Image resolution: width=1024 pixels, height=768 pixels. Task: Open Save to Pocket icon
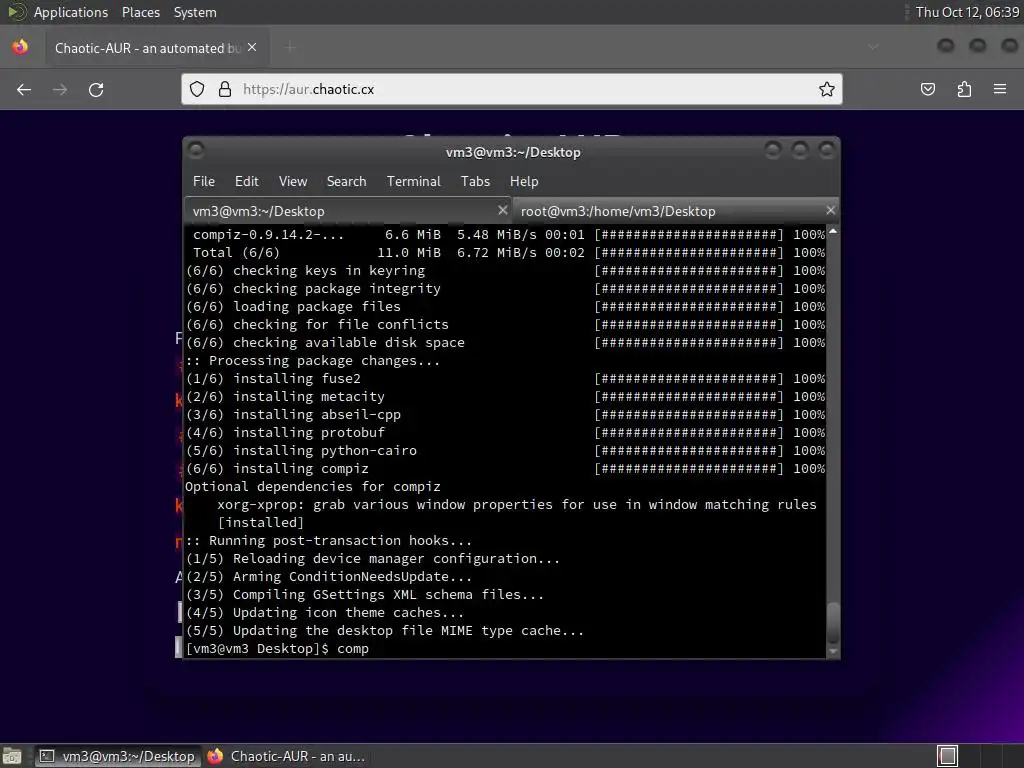(928, 89)
